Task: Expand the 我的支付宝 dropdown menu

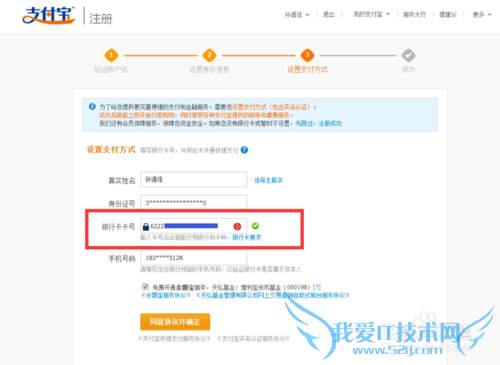Action: click(371, 14)
